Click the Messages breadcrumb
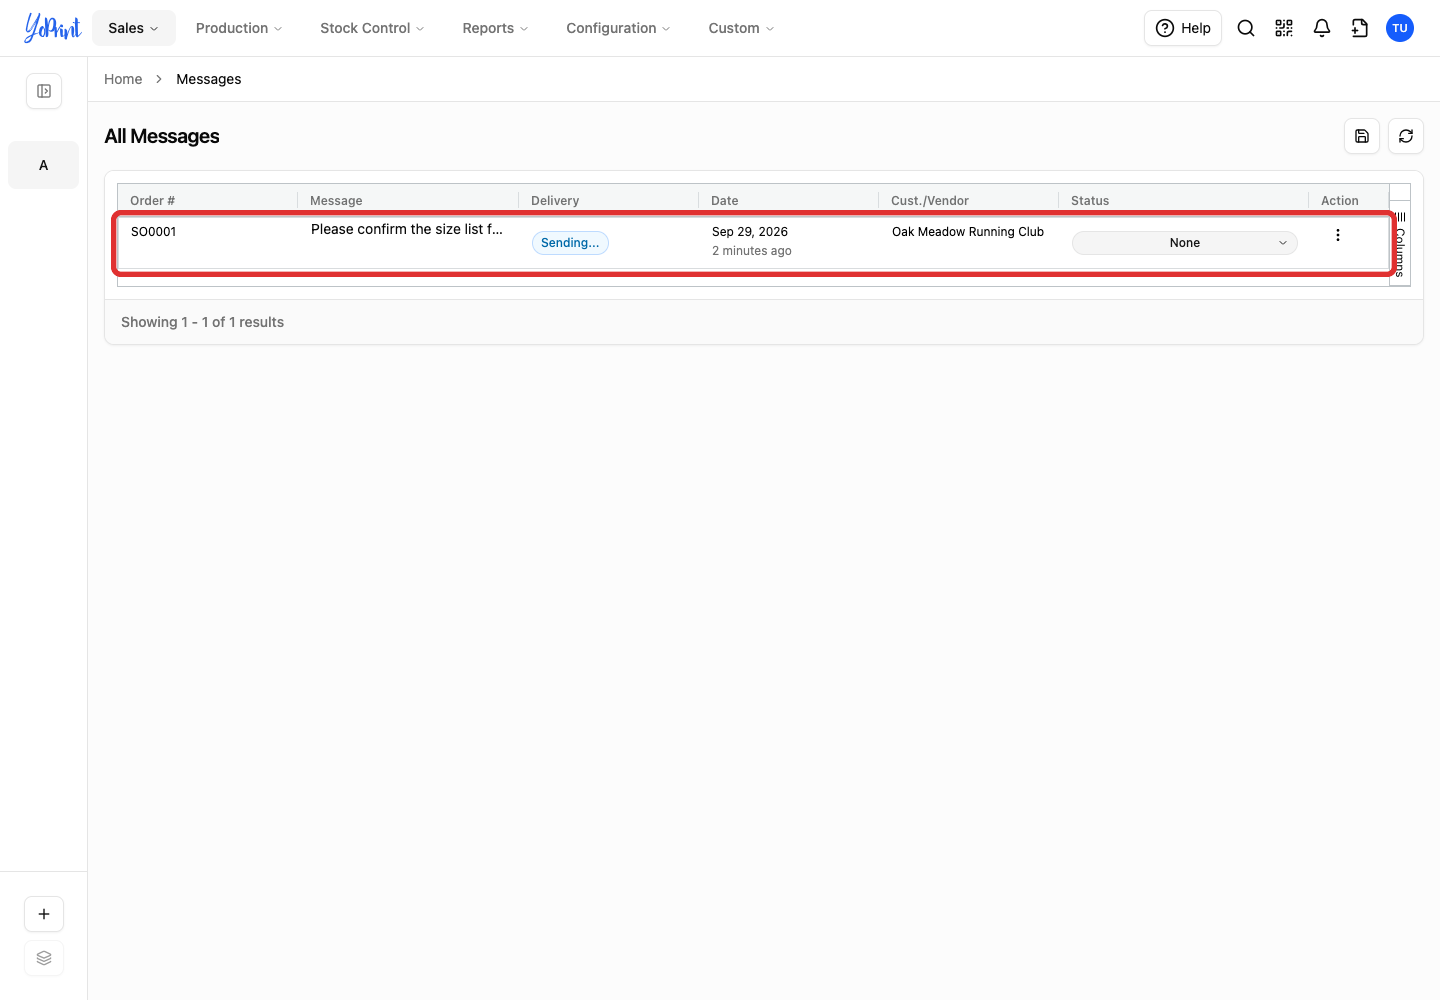This screenshot has width=1440, height=1000. click(x=209, y=79)
